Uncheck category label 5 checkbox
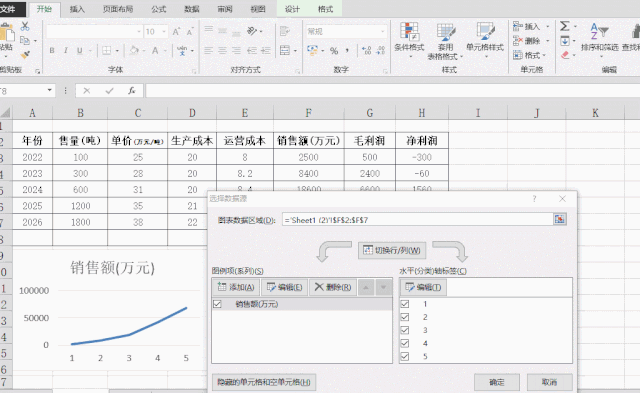 coord(404,356)
